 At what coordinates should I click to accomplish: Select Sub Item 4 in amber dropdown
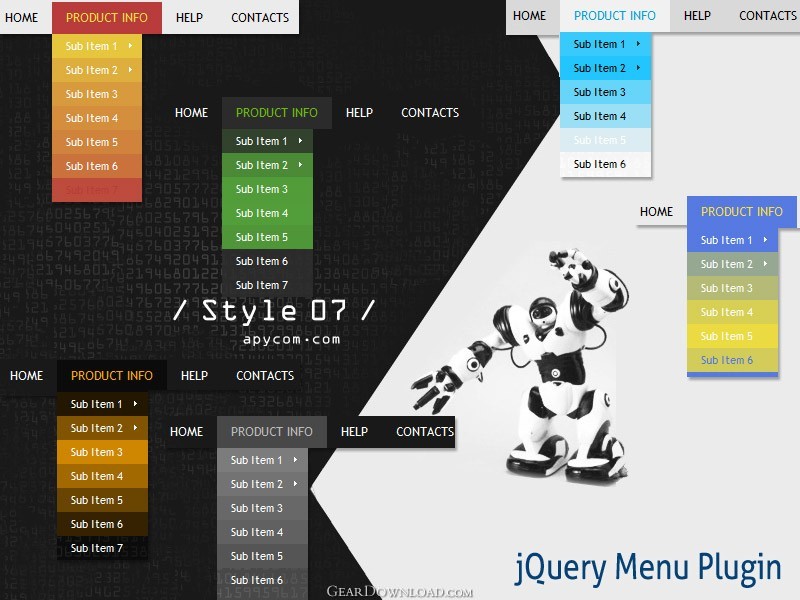103,476
